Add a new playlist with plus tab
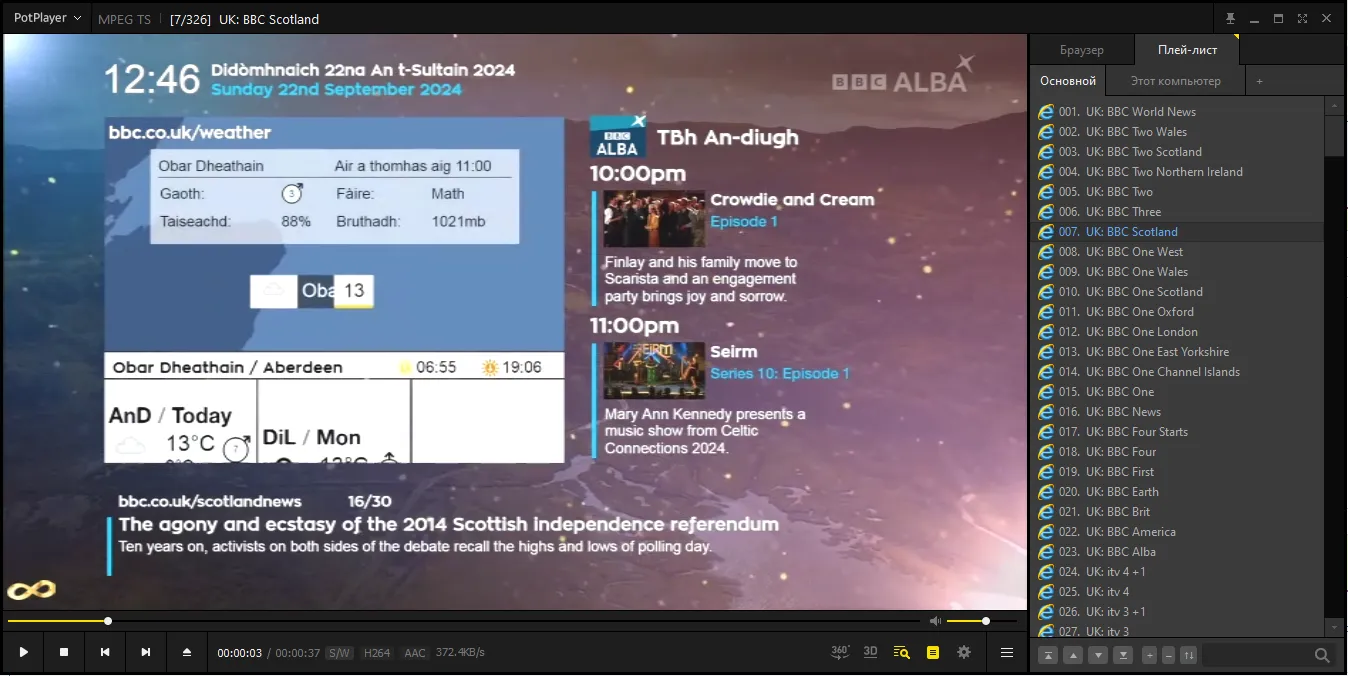 pos(1260,81)
